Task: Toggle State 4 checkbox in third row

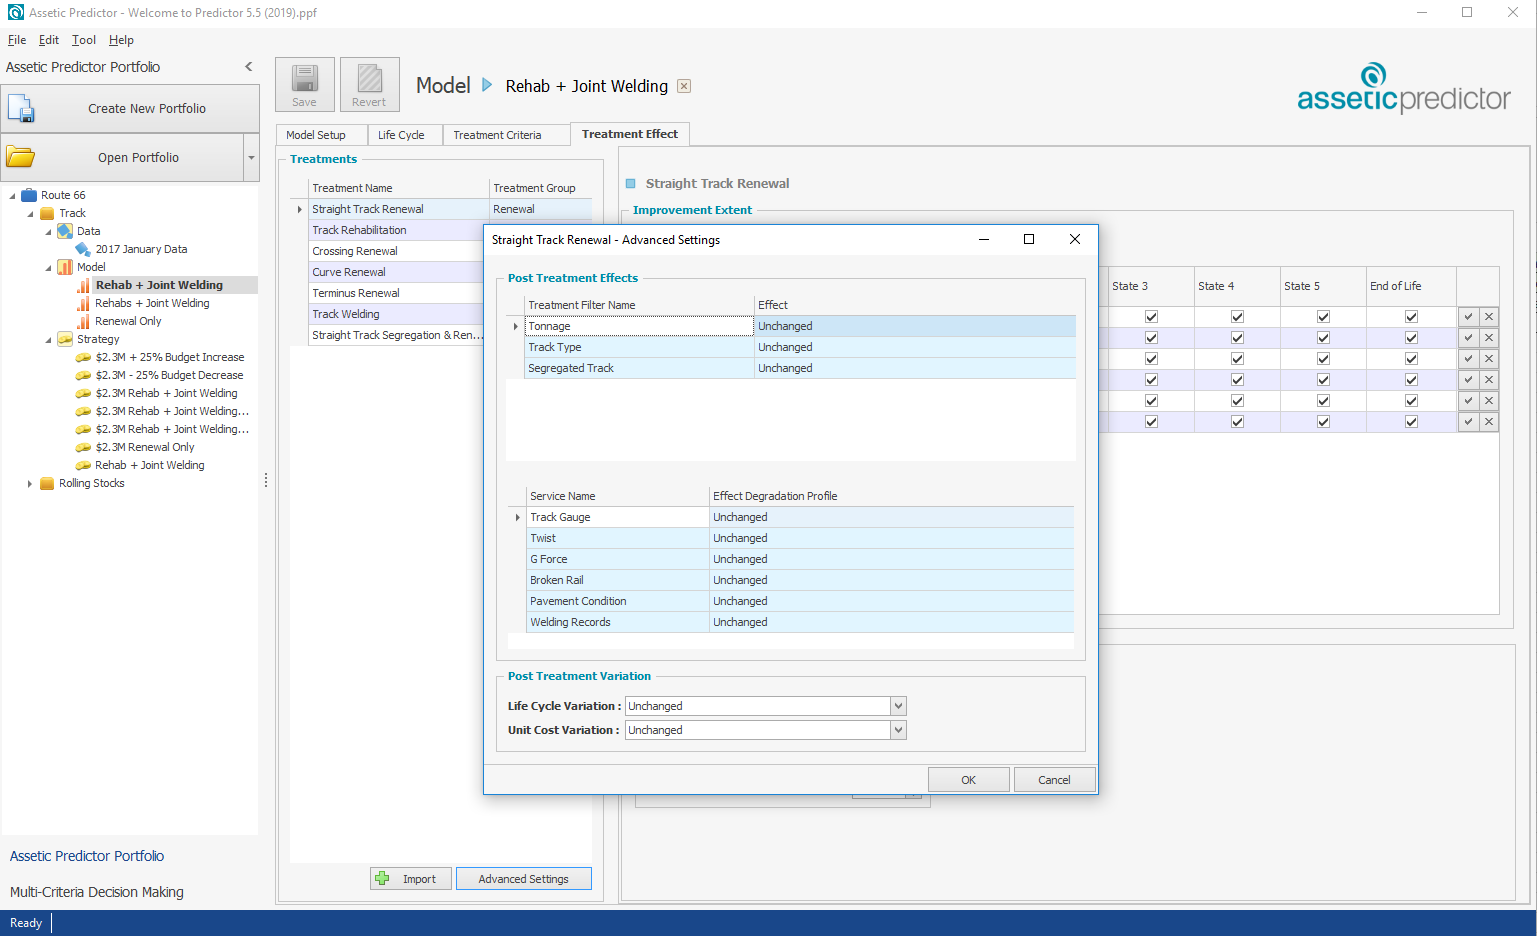Action: (x=1237, y=359)
